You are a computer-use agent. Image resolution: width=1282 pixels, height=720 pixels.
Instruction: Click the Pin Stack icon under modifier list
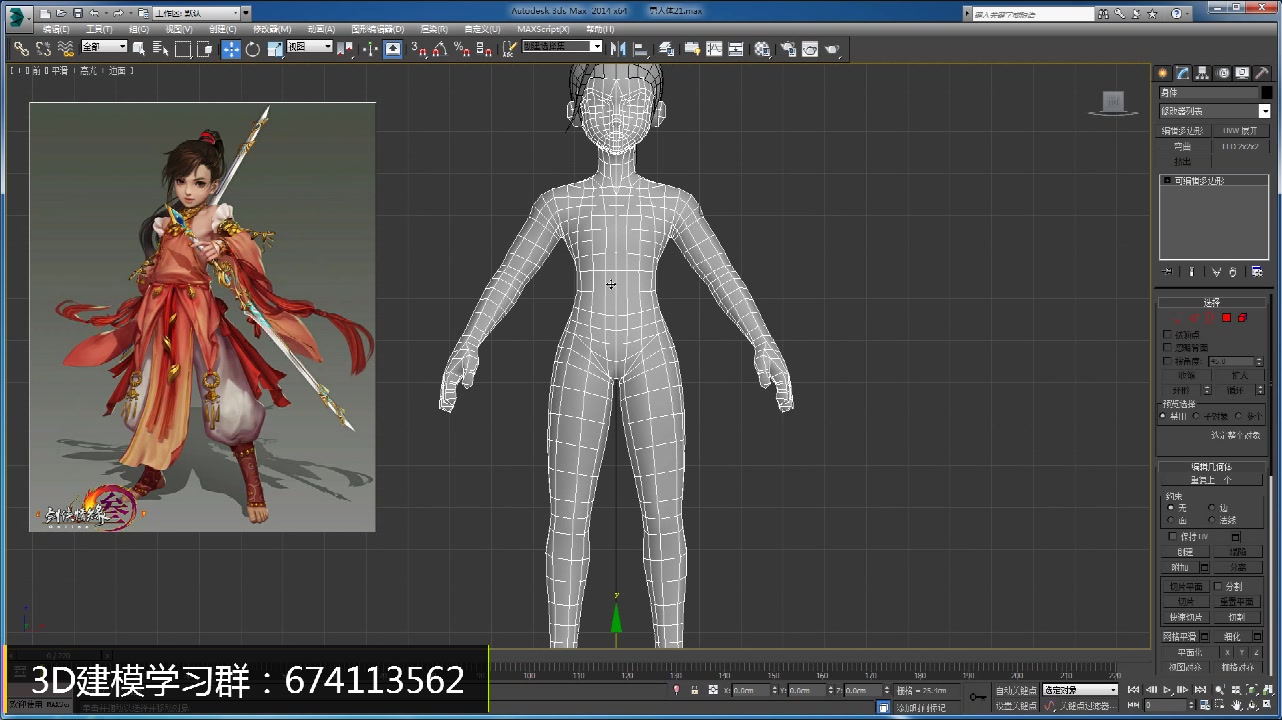[x=1167, y=271]
